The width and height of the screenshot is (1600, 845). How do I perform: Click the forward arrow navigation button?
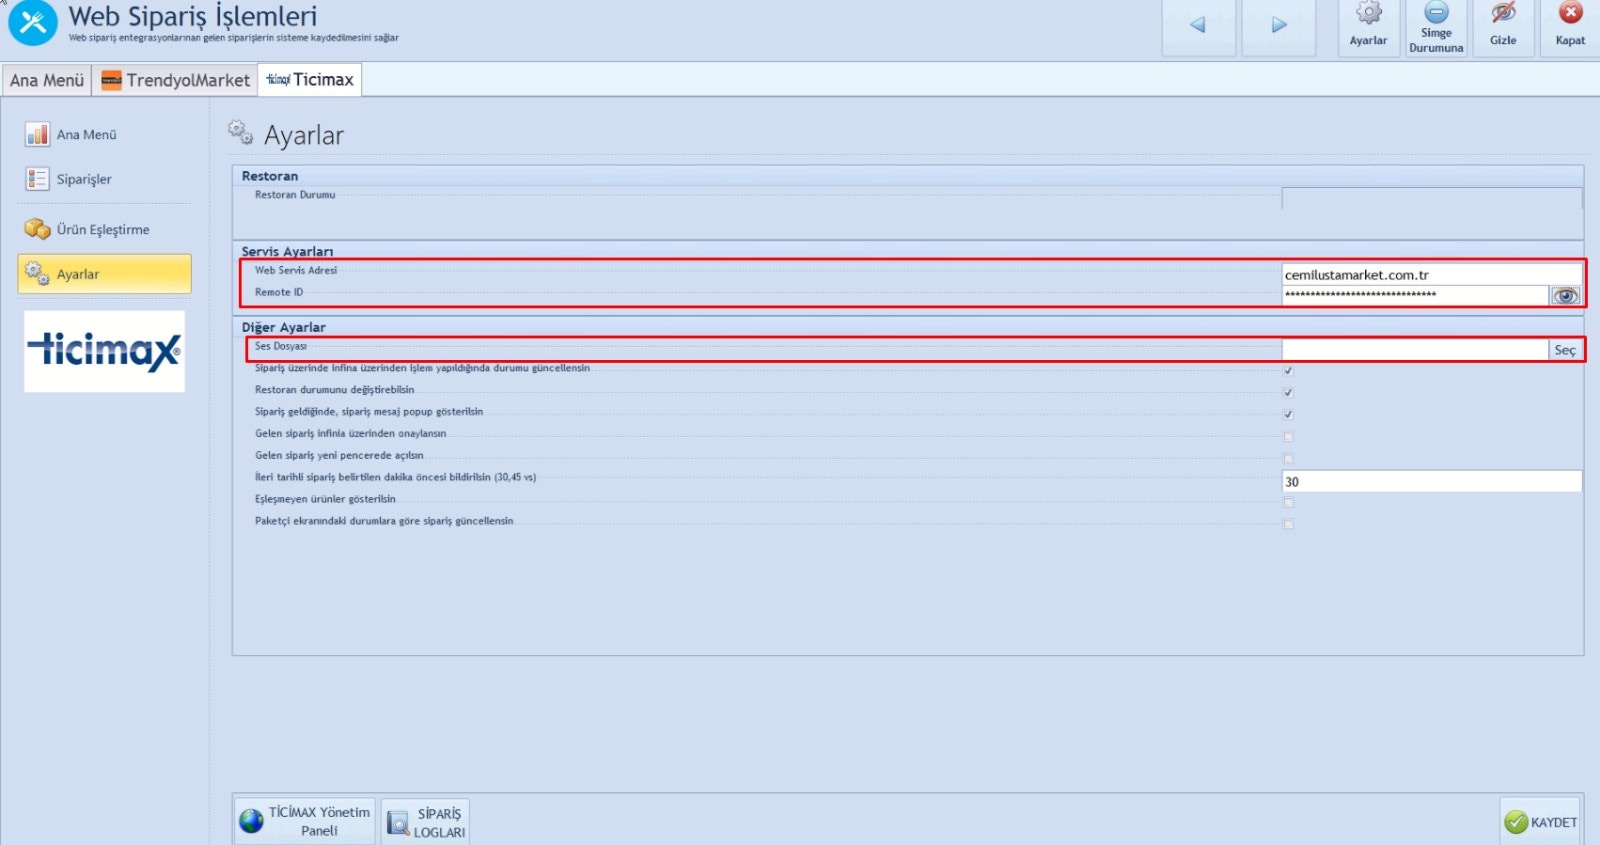[x=1278, y=27]
